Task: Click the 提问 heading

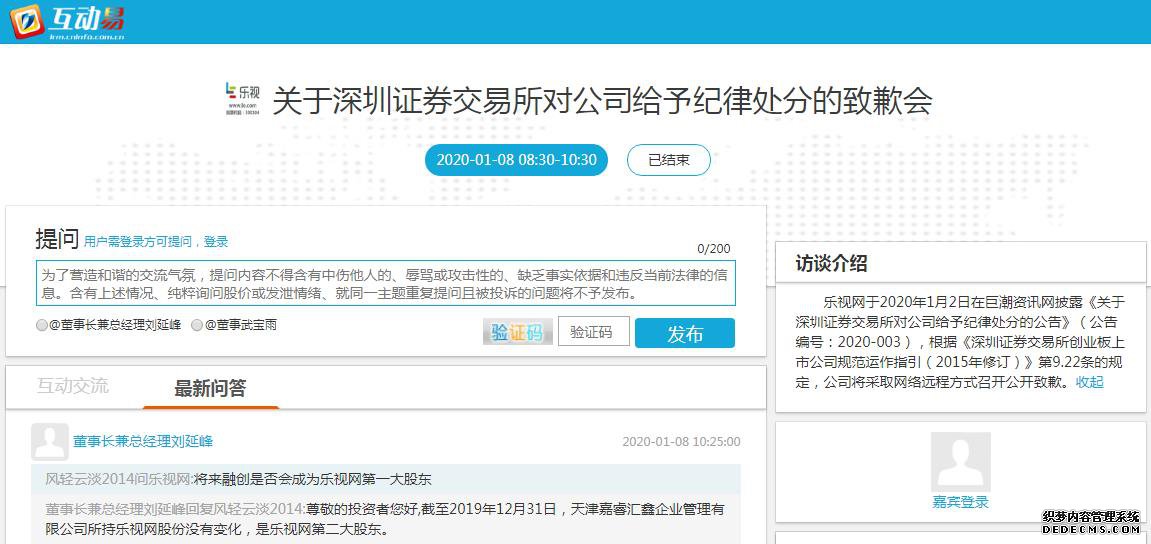Action: (x=57, y=239)
